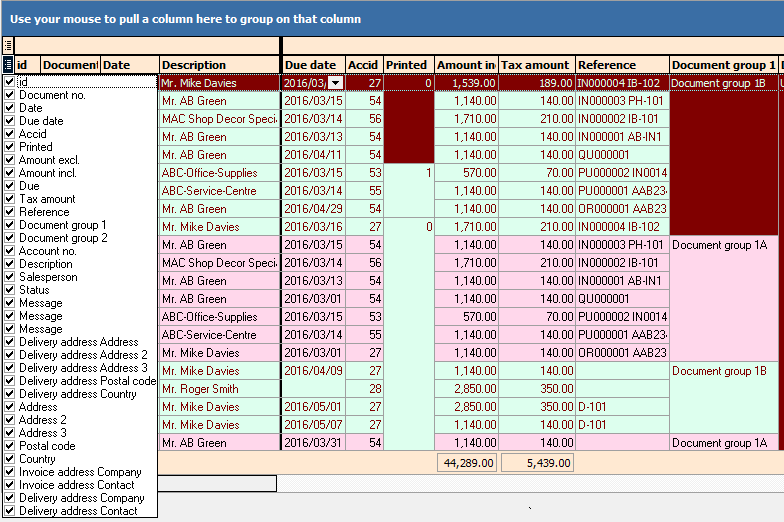The width and height of the screenshot is (784, 522).
Task: Uncheck the Document no. column checkbox
Action: pyautogui.click(x=9, y=95)
